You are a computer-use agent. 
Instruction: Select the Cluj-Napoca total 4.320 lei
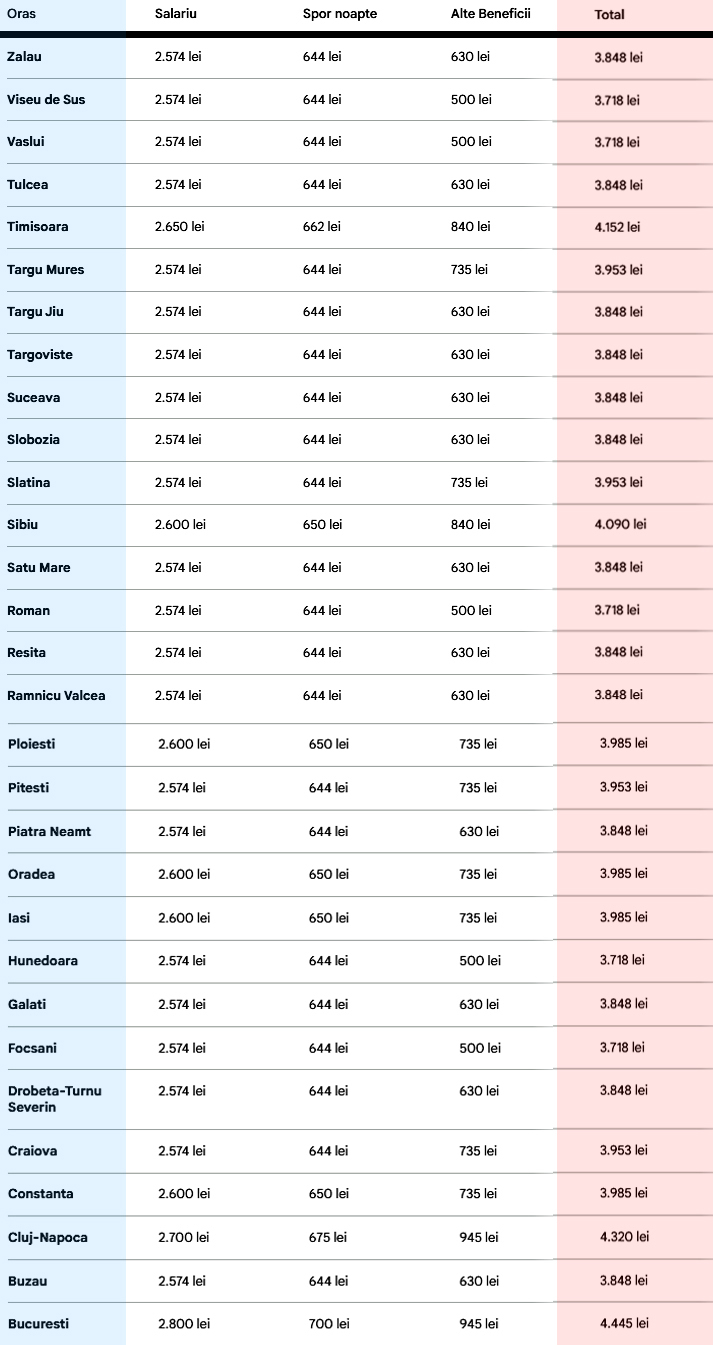[x=624, y=1237]
